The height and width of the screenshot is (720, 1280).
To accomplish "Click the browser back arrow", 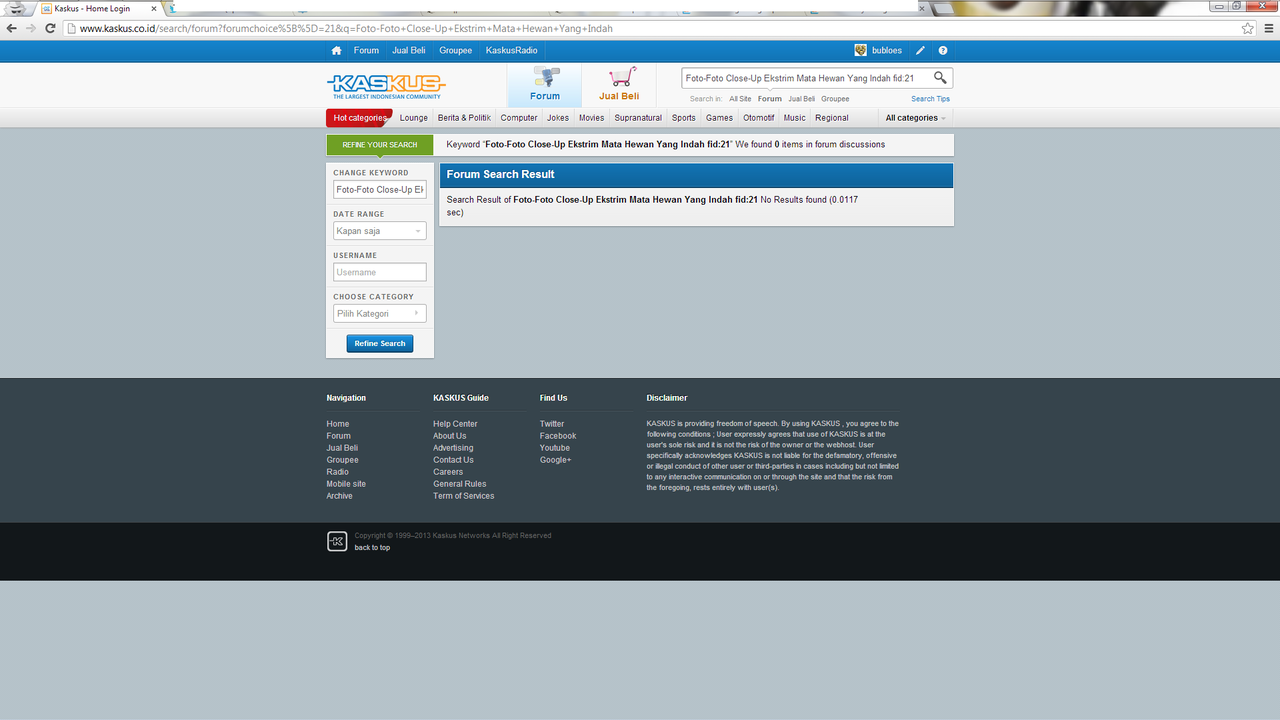I will click(x=12, y=28).
